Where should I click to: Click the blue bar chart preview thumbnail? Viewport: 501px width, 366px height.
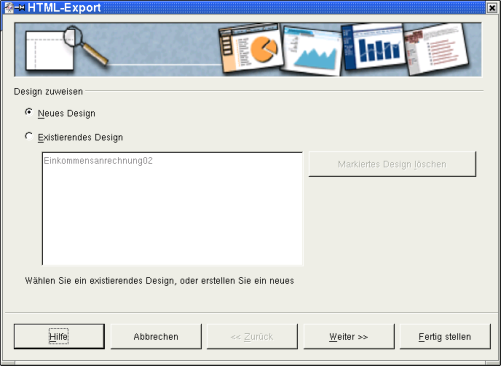373,48
